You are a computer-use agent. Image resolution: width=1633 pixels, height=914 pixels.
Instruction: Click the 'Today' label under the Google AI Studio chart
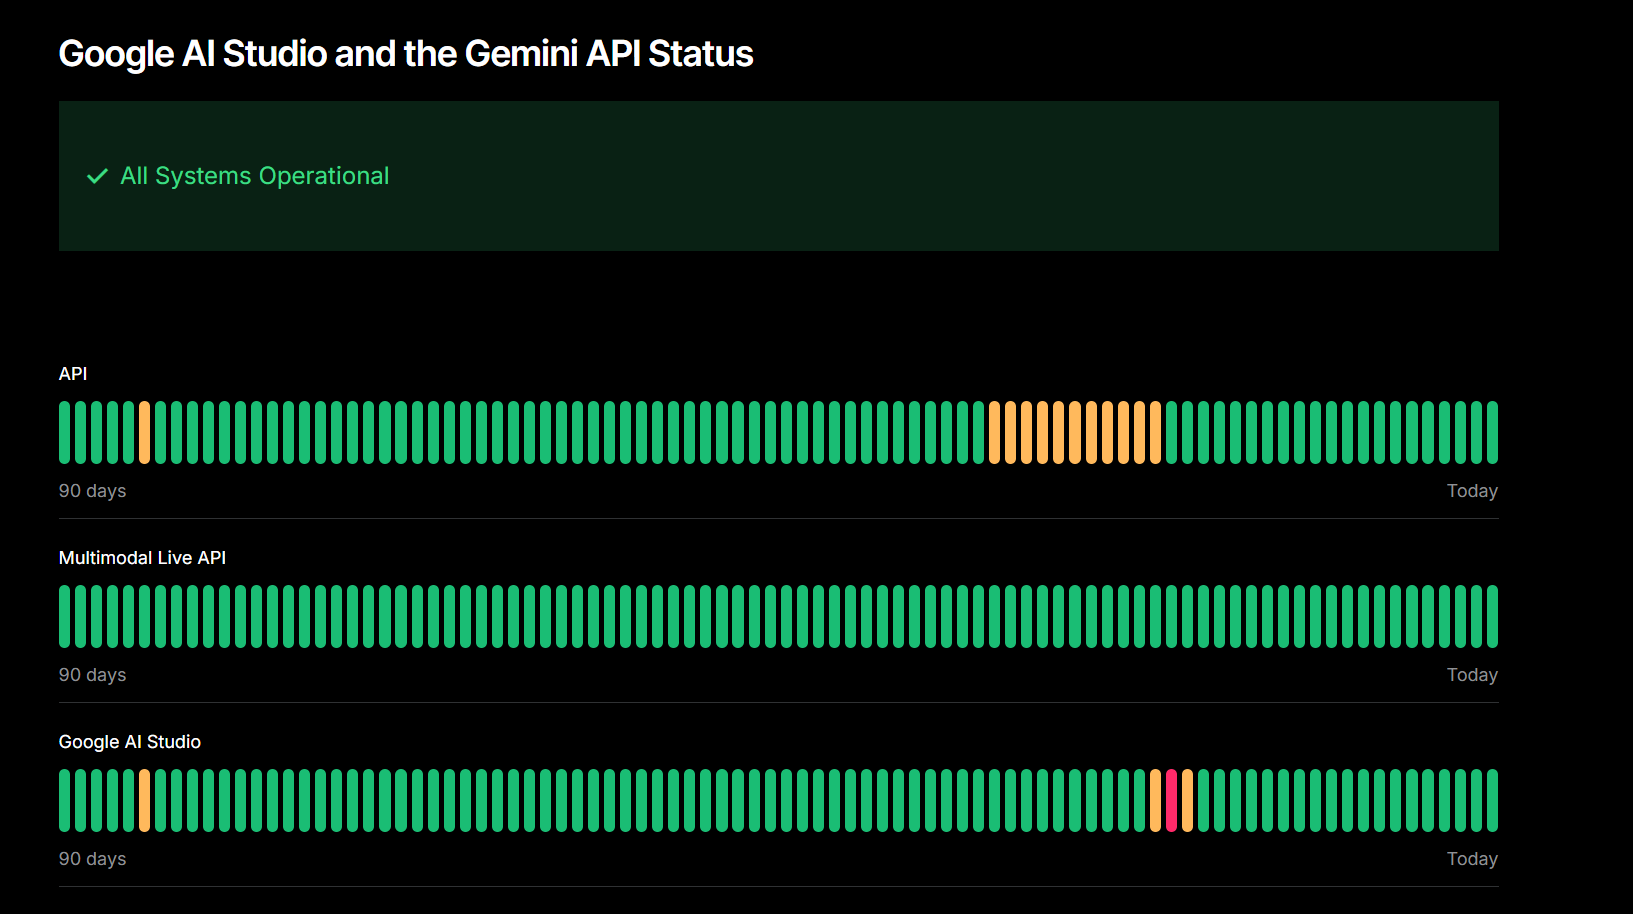click(1471, 858)
